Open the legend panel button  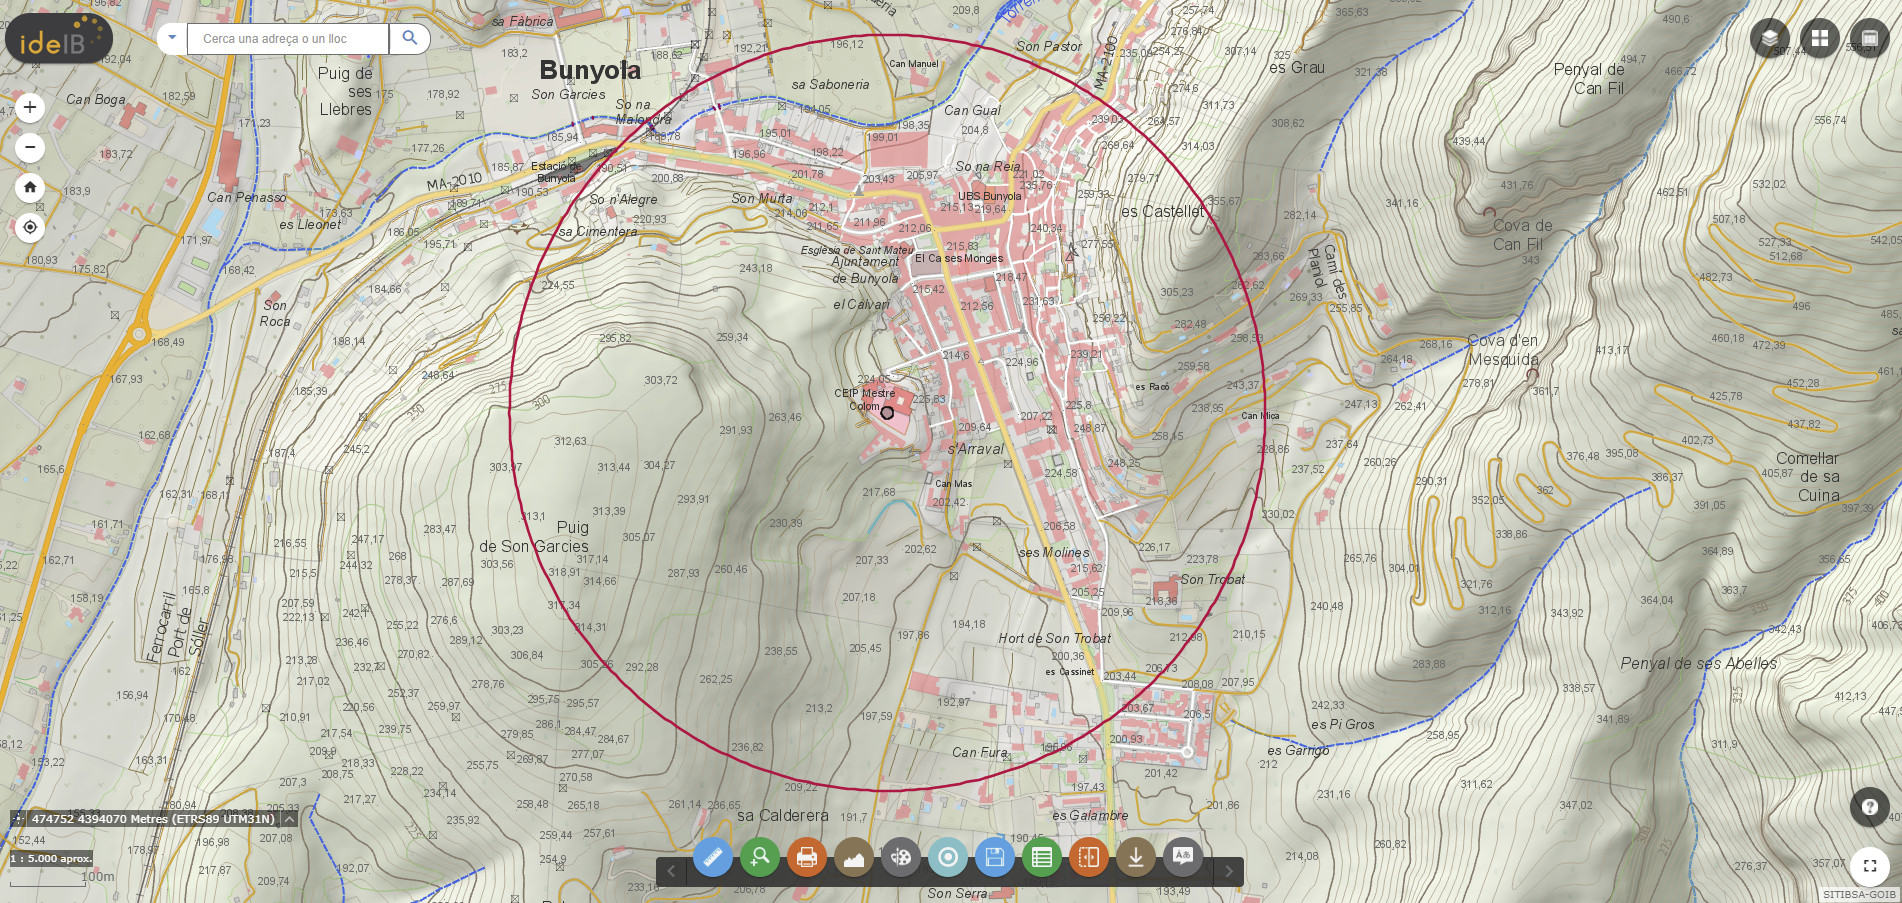(x=1869, y=38)
